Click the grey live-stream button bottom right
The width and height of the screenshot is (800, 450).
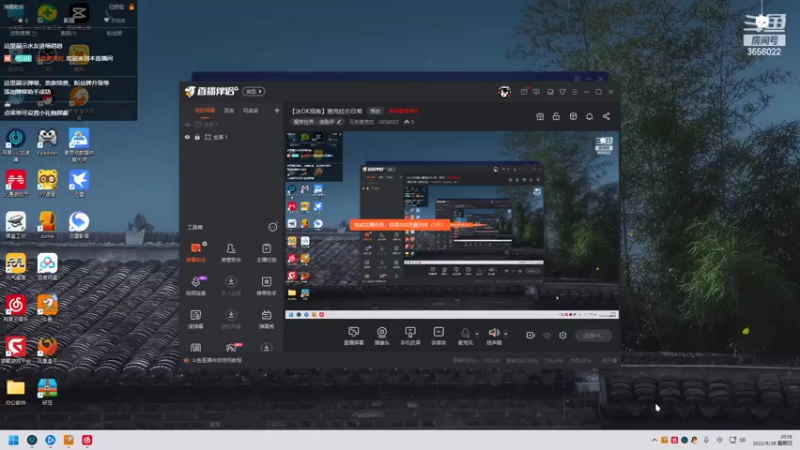(593, 335)
